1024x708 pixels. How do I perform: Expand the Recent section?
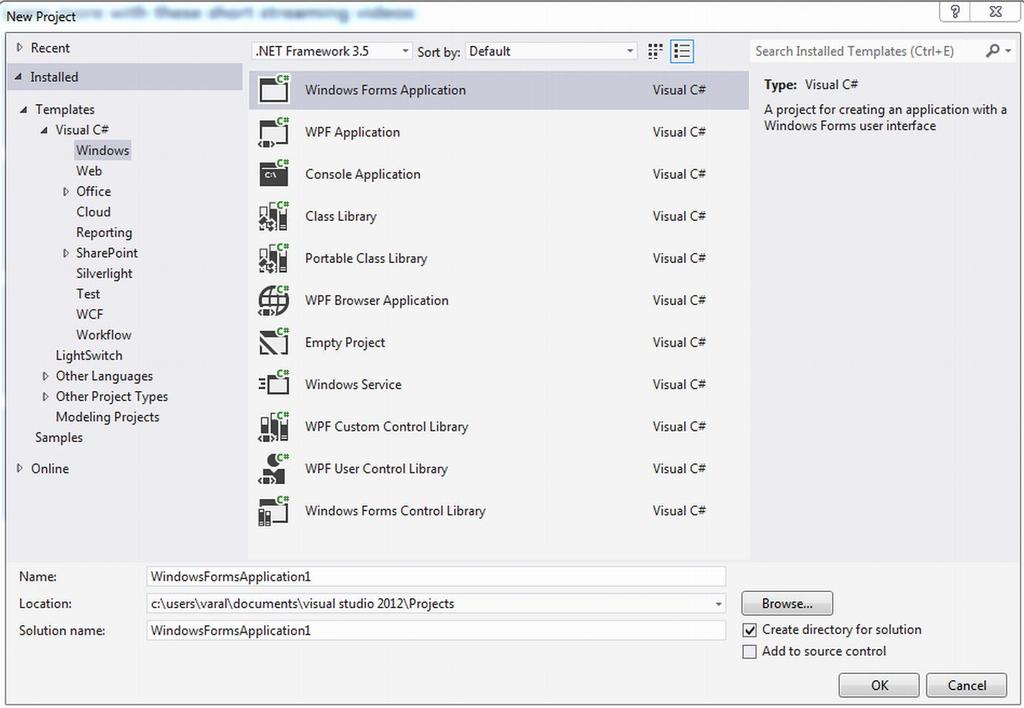(x=20, y=48)
